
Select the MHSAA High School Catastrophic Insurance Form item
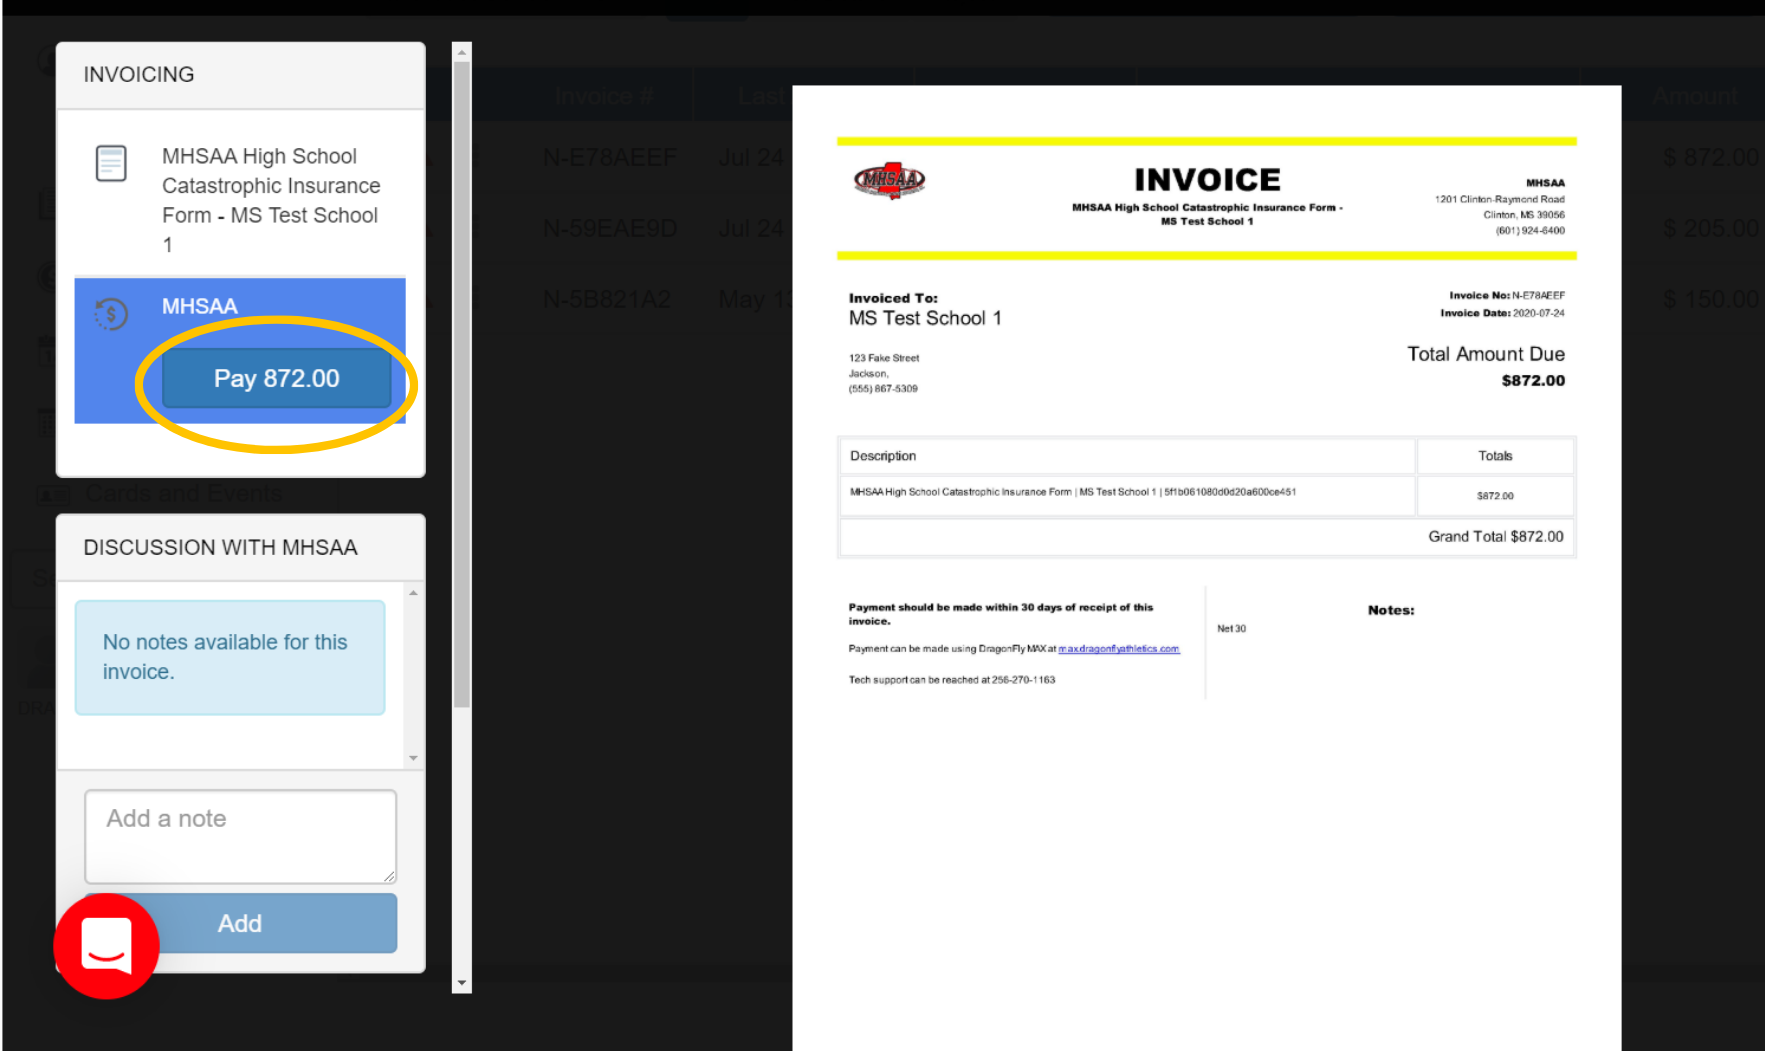270,199
